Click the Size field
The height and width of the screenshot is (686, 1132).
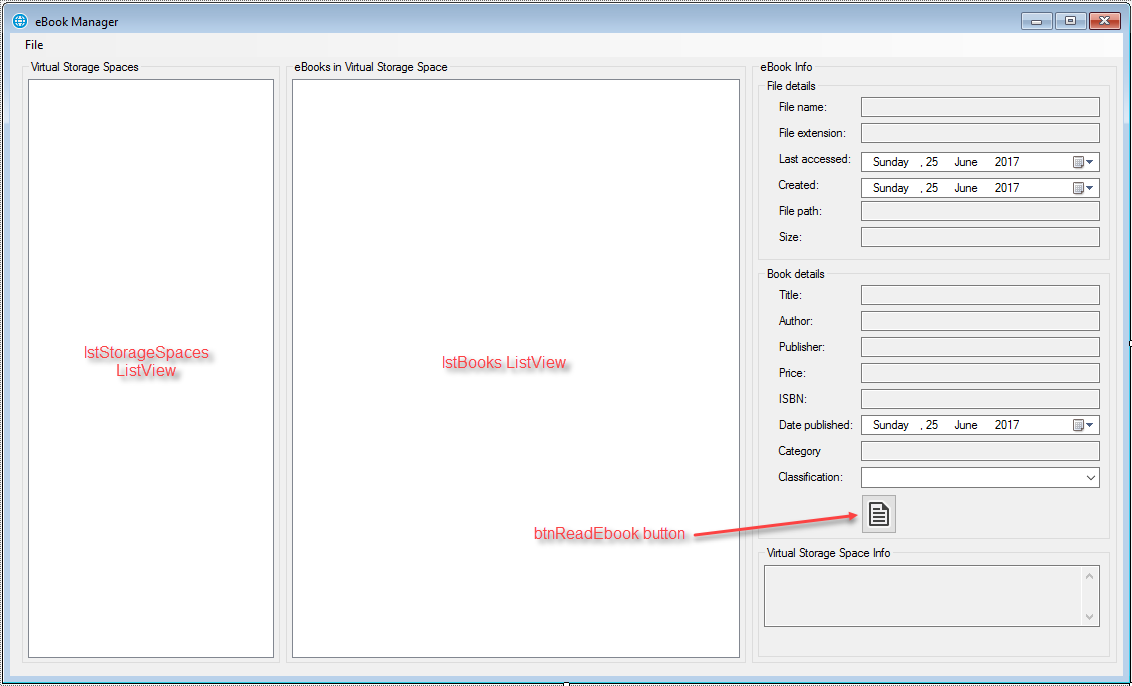pos(980,237)
